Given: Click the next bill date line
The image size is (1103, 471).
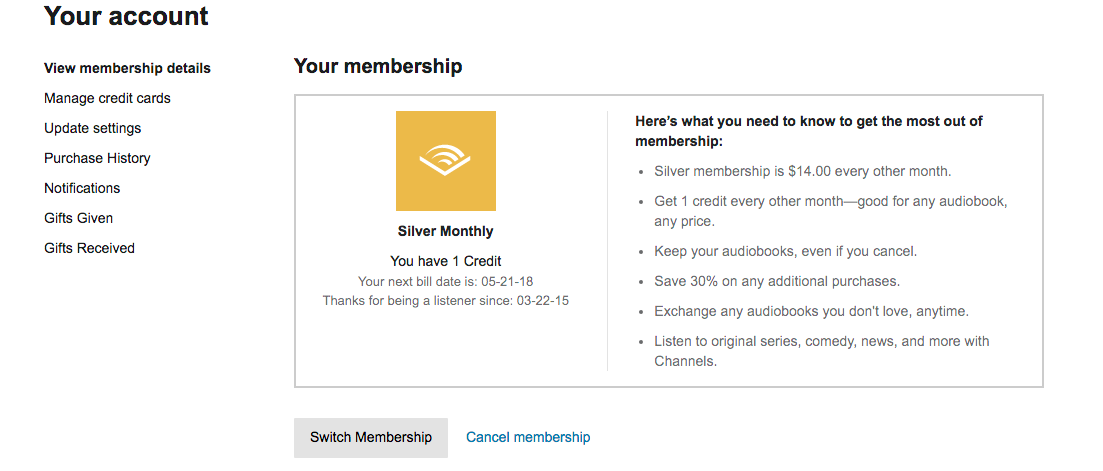Looking at the screenshot, I should click(x=445, y=281).
